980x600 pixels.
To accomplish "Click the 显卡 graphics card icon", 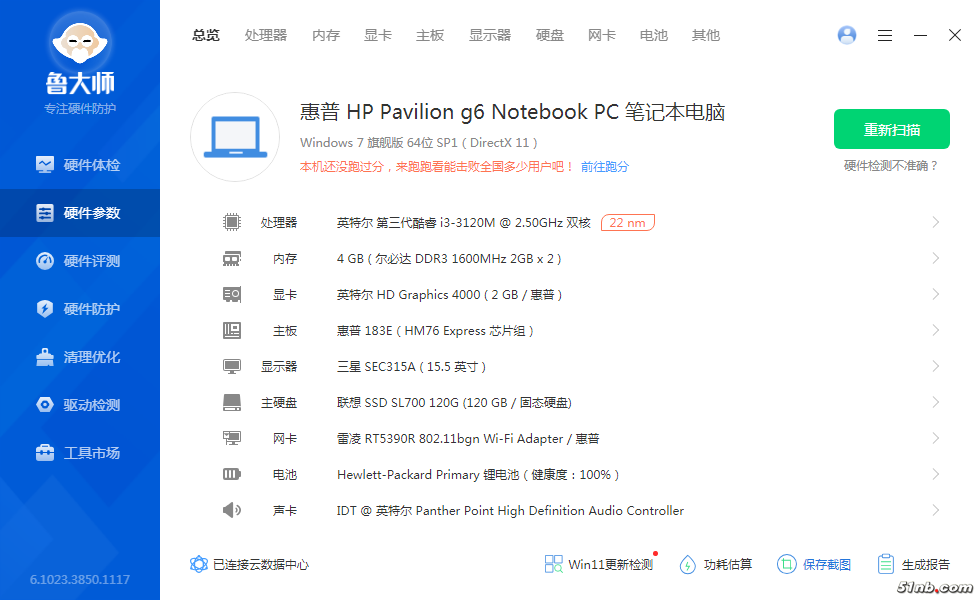I will tap(232, 294).
